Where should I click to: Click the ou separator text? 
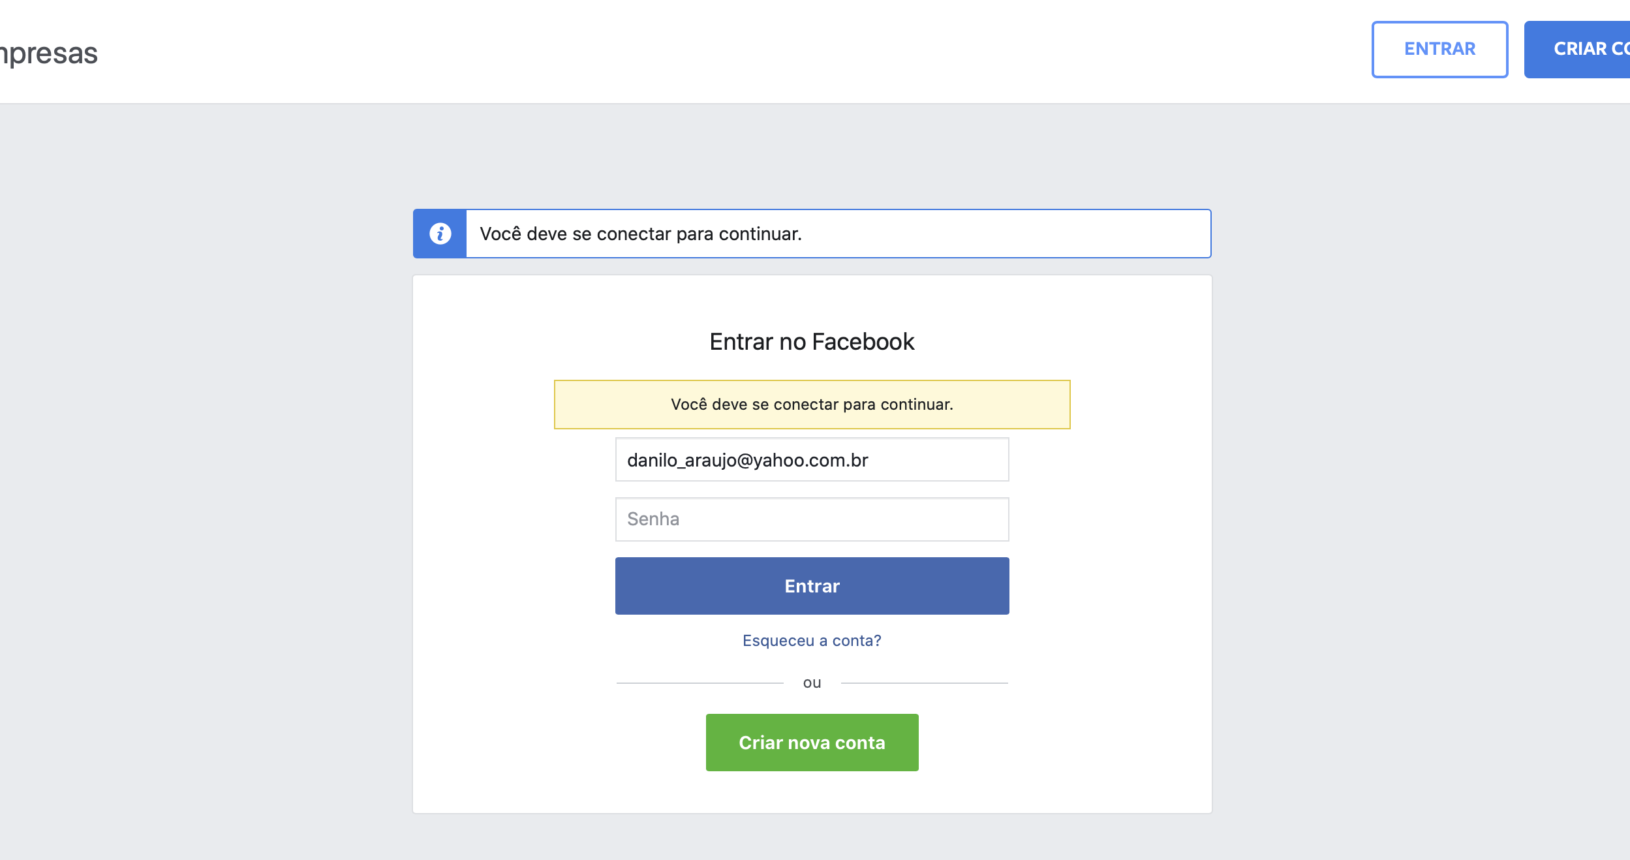pos(812,683)
